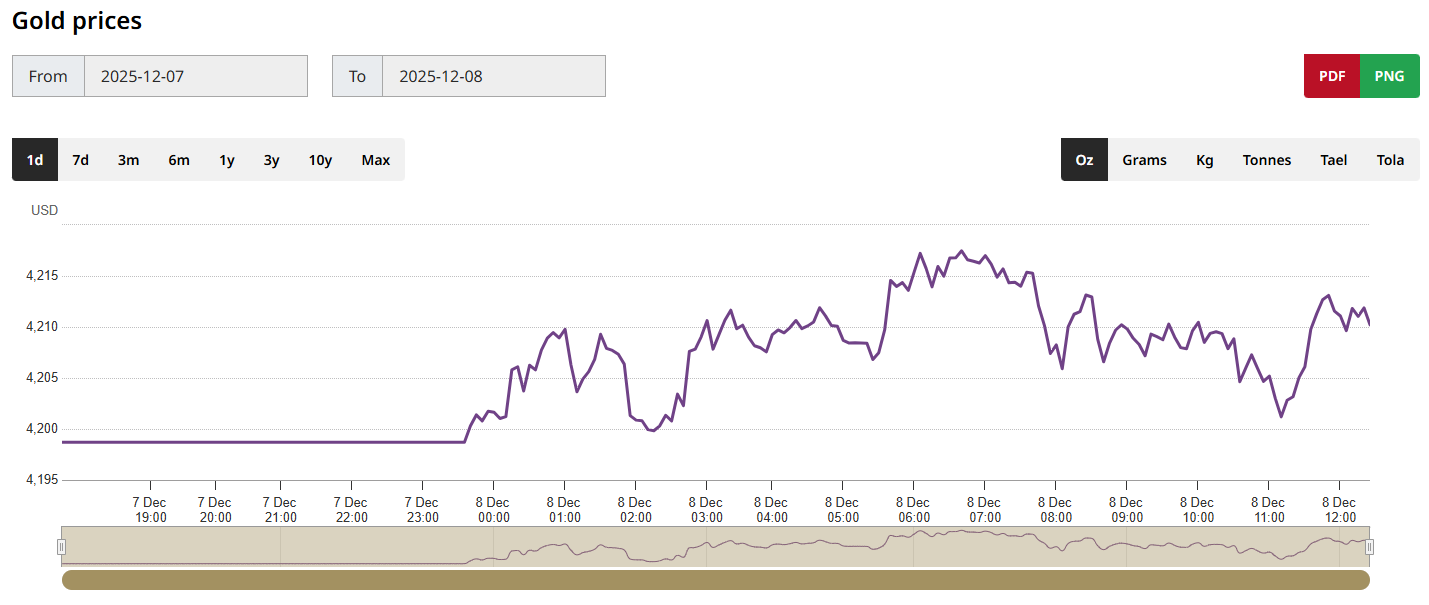Open the To date field
The image size is (1429, 605).
tap(493, 76)
